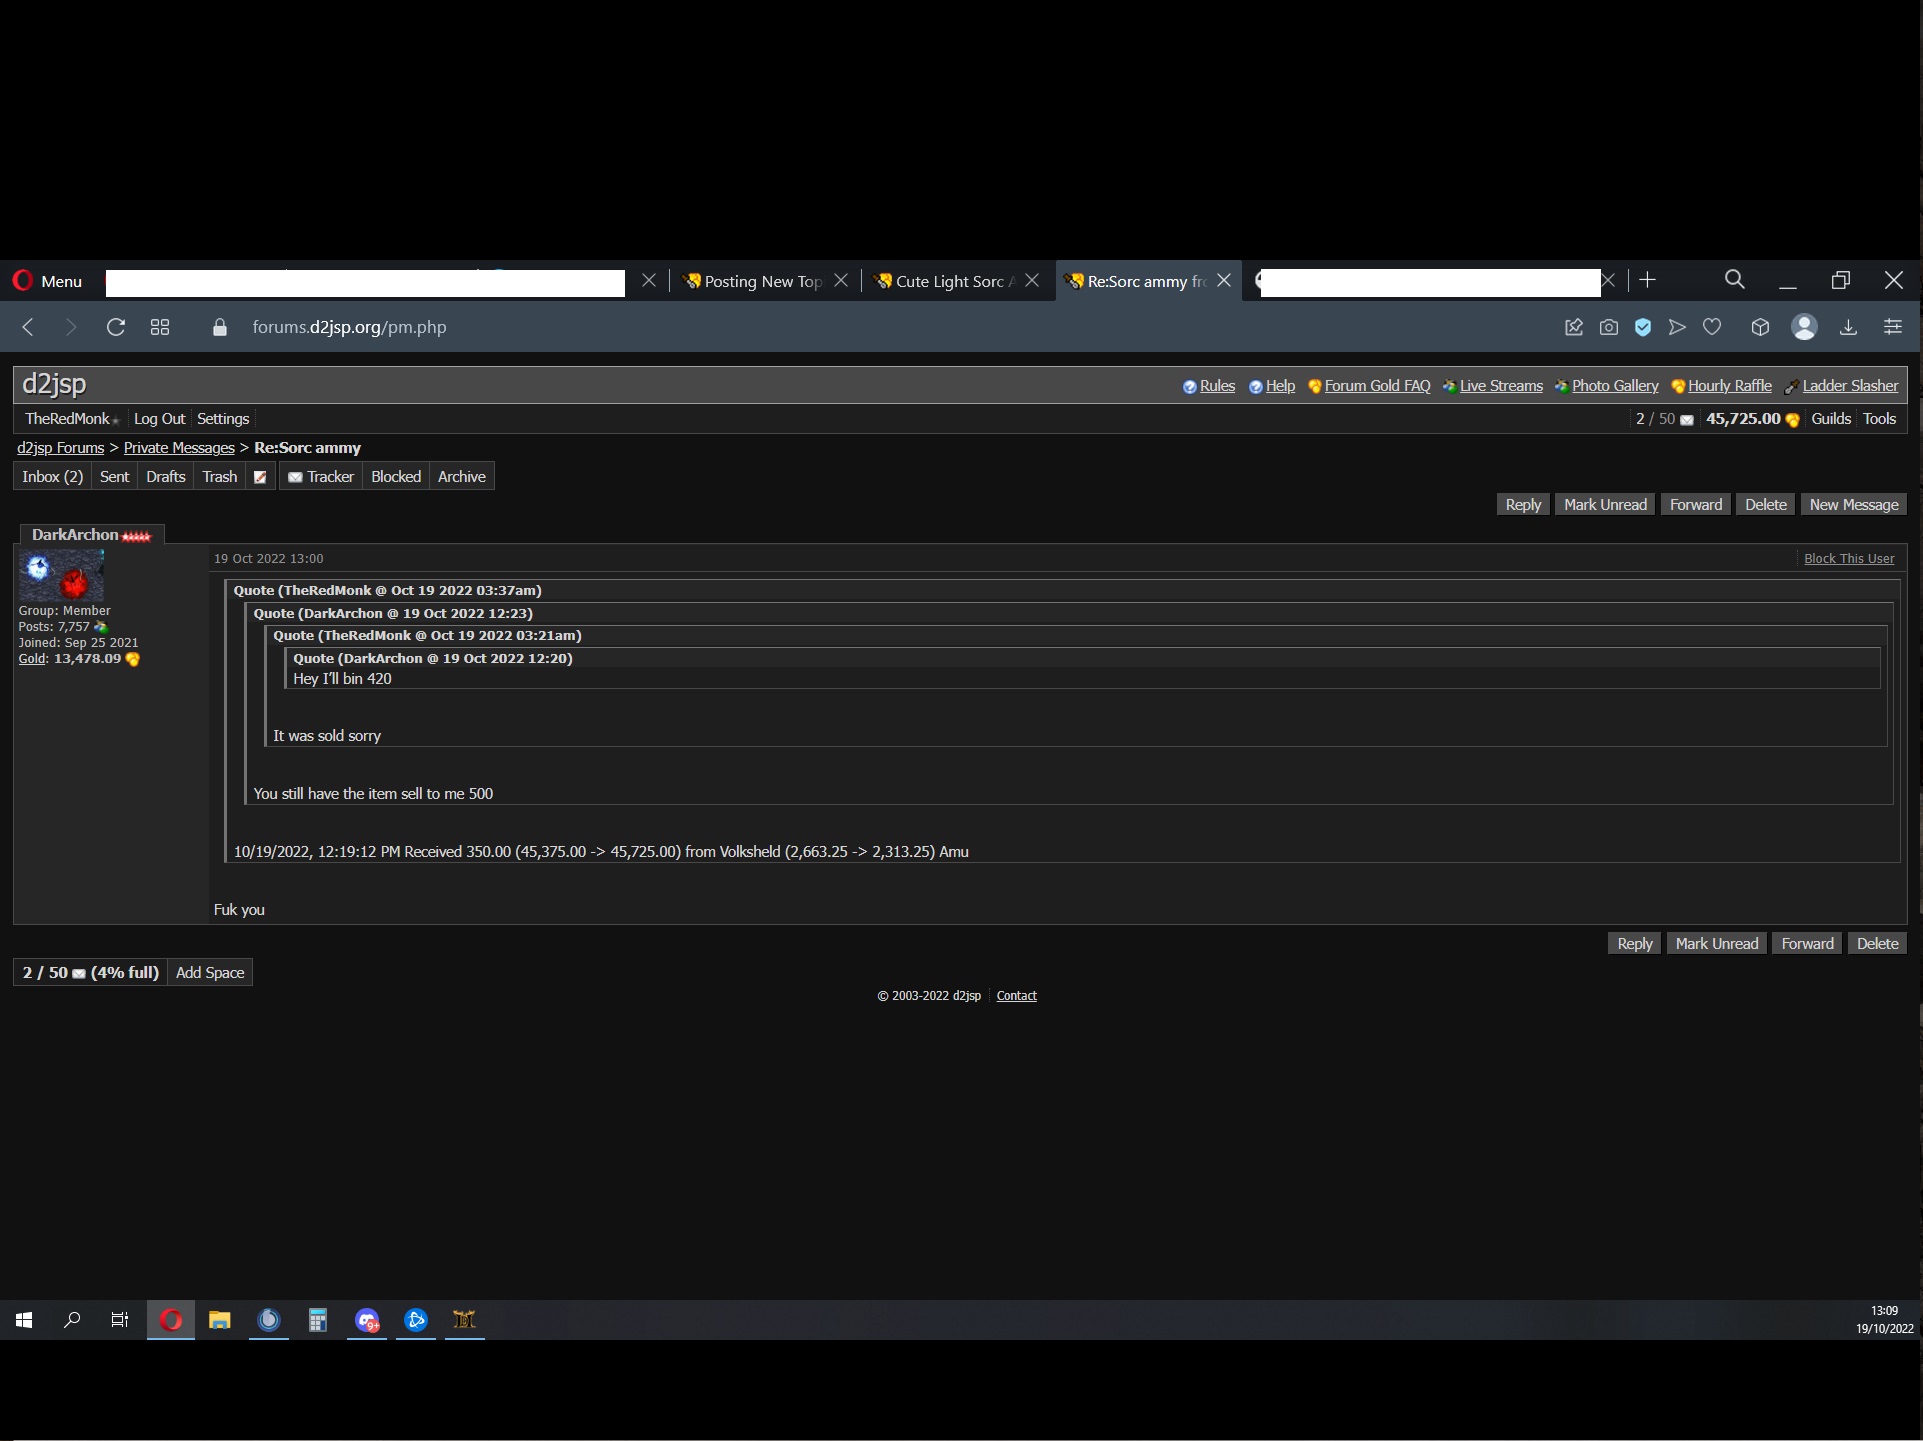Open forum Settings

[223, 419]
